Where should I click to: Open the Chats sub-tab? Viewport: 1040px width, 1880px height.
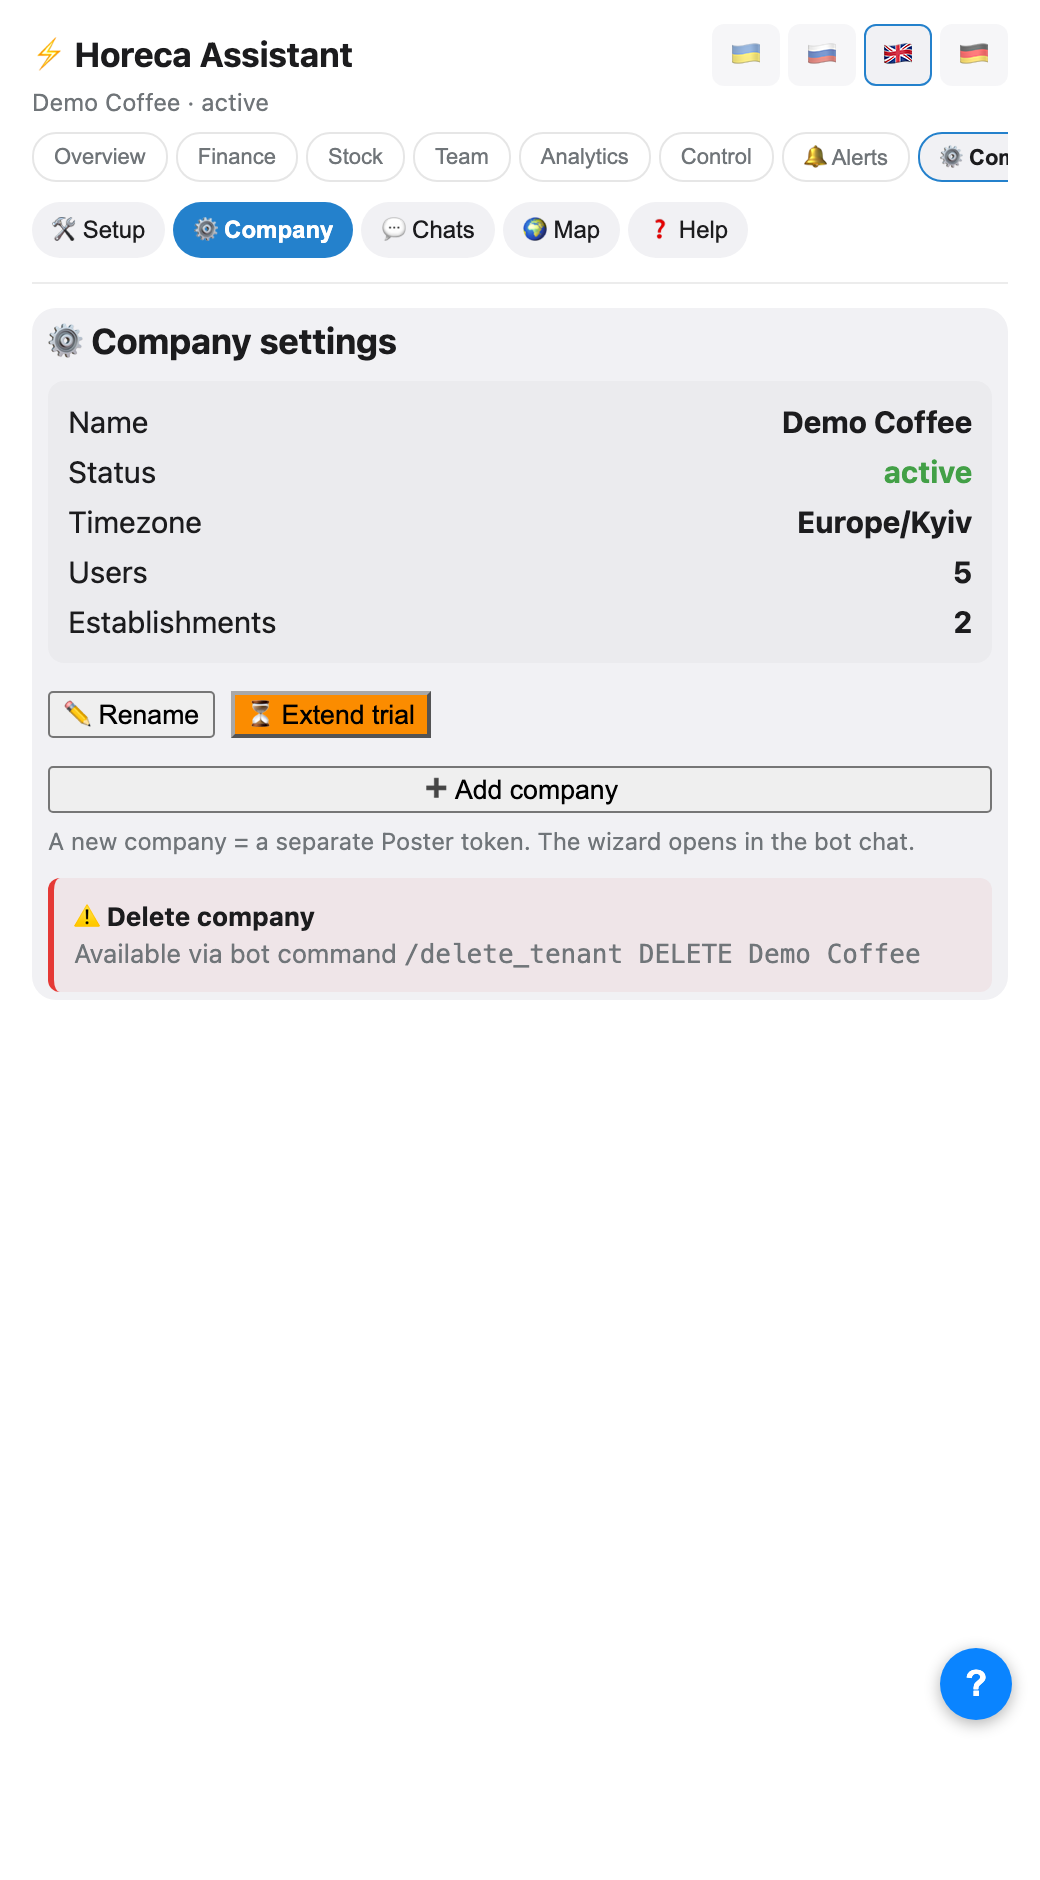(428, 230)
